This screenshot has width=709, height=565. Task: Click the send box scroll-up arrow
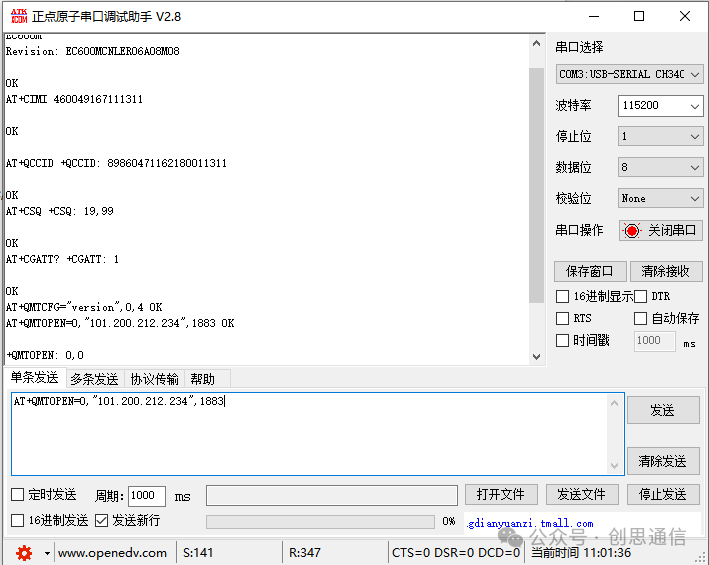tap(614, 403)
